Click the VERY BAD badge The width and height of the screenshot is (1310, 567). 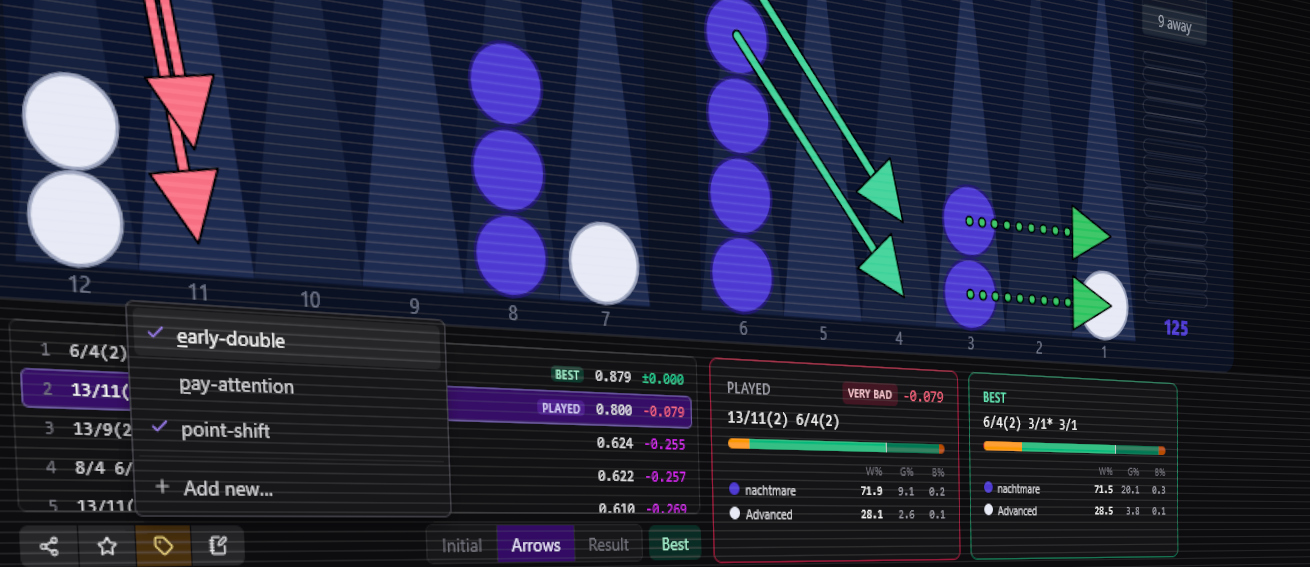[x=869, y=394]
